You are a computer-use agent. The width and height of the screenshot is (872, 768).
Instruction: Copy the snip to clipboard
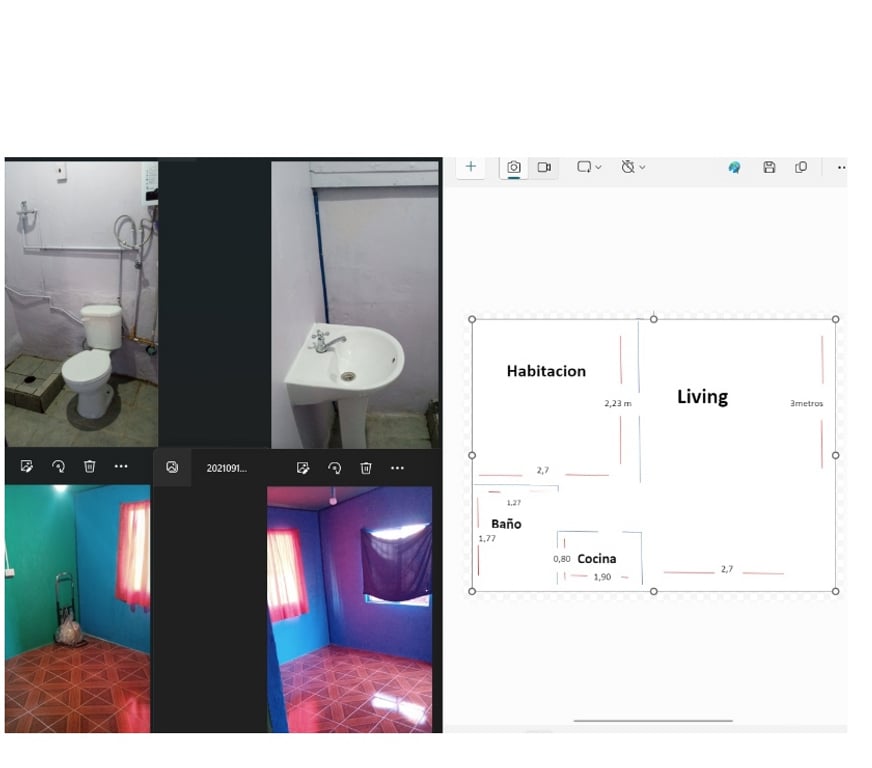pyautogui.click(x=801, y=168)
